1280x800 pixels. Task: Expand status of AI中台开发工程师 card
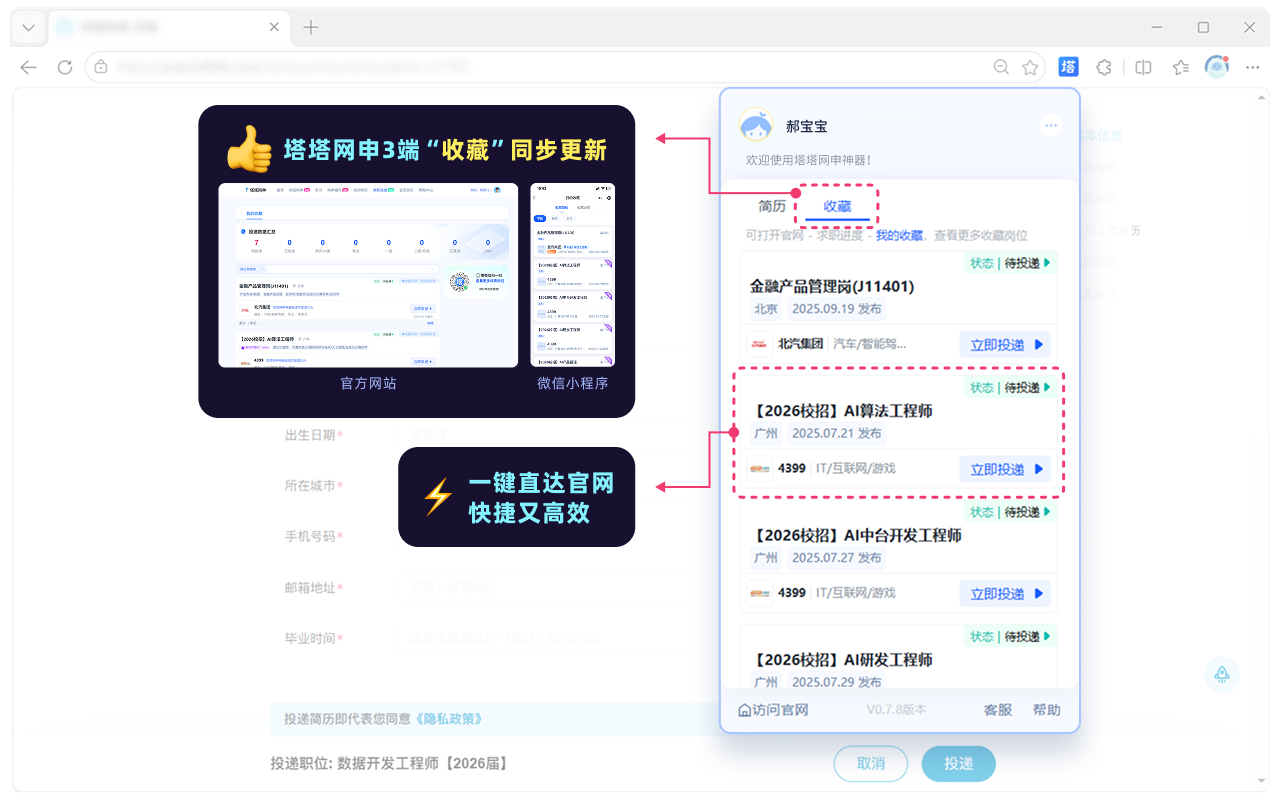click(x=1011, y=512)
